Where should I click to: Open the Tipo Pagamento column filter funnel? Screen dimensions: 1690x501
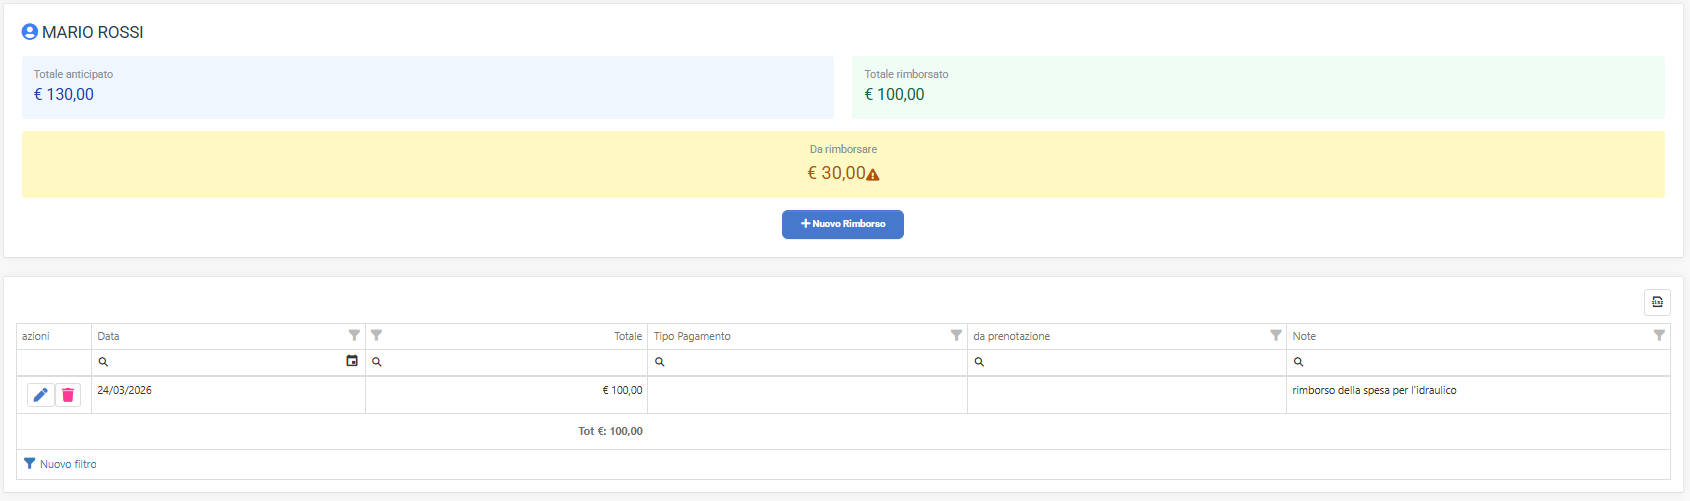956,336
